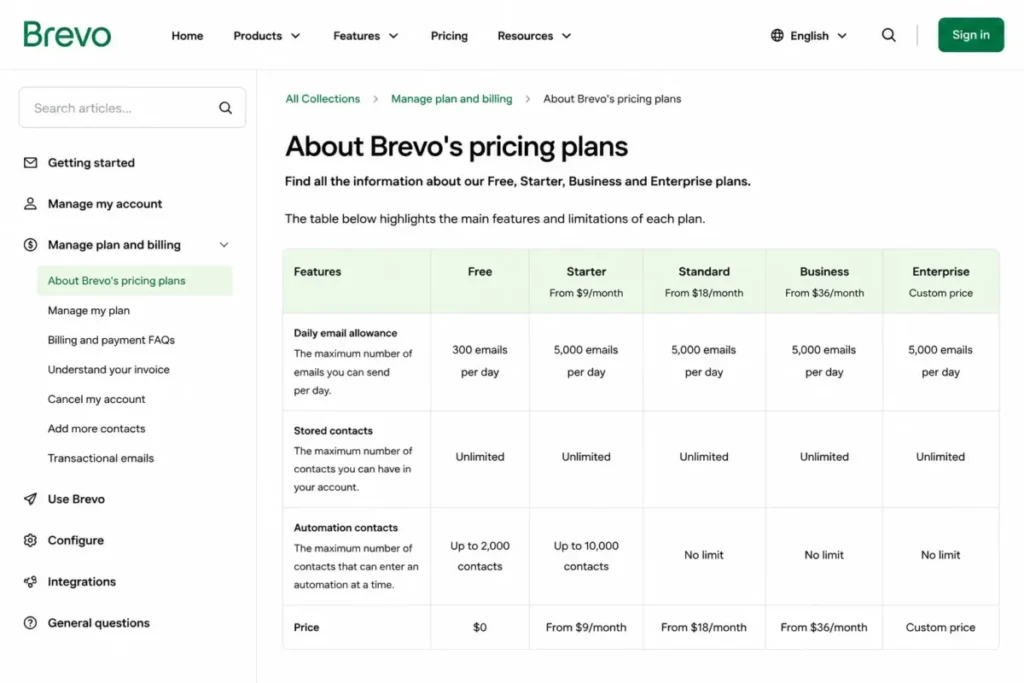Click the Integrations nodes icon
1024x683 pixels.
coord(30,581)
